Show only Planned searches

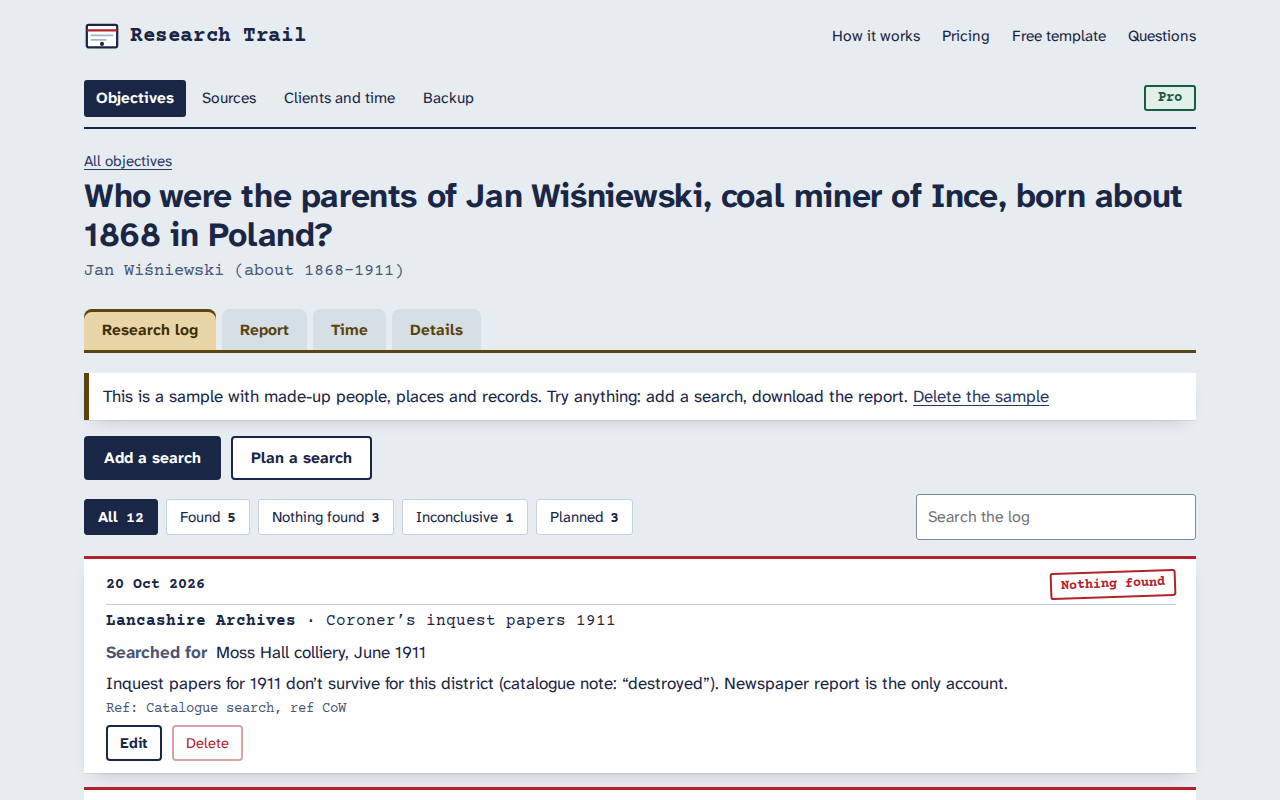(584, 517)
